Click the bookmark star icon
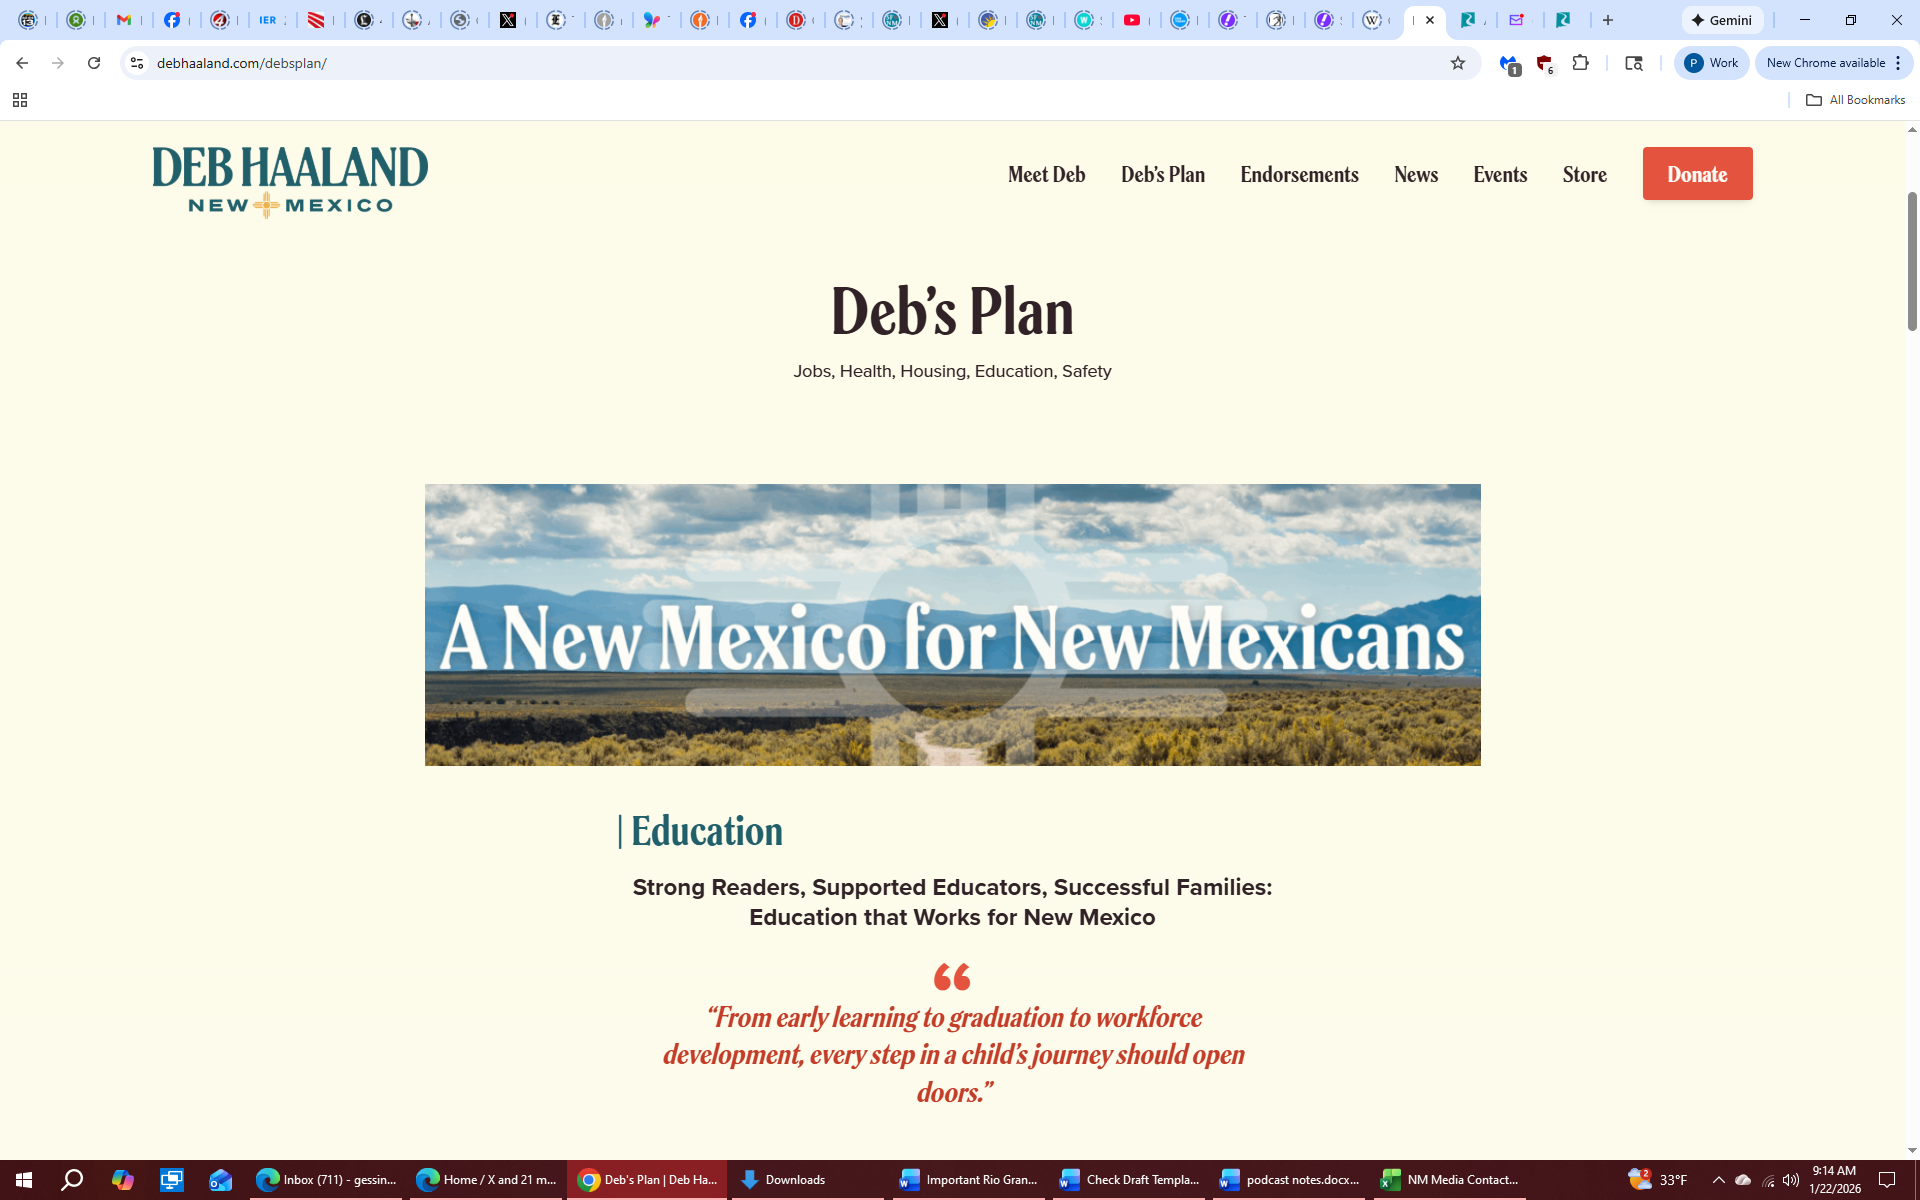The width and height of the screenshot is (1920, 1200). tap(1458, 63)
